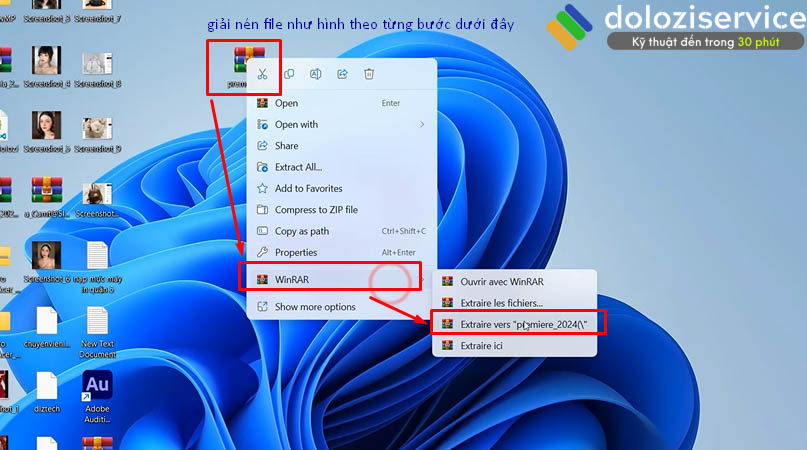This screenshot has width=807, height=450.
Task: Select Share in the context menu list
Action: coord(342,146)
